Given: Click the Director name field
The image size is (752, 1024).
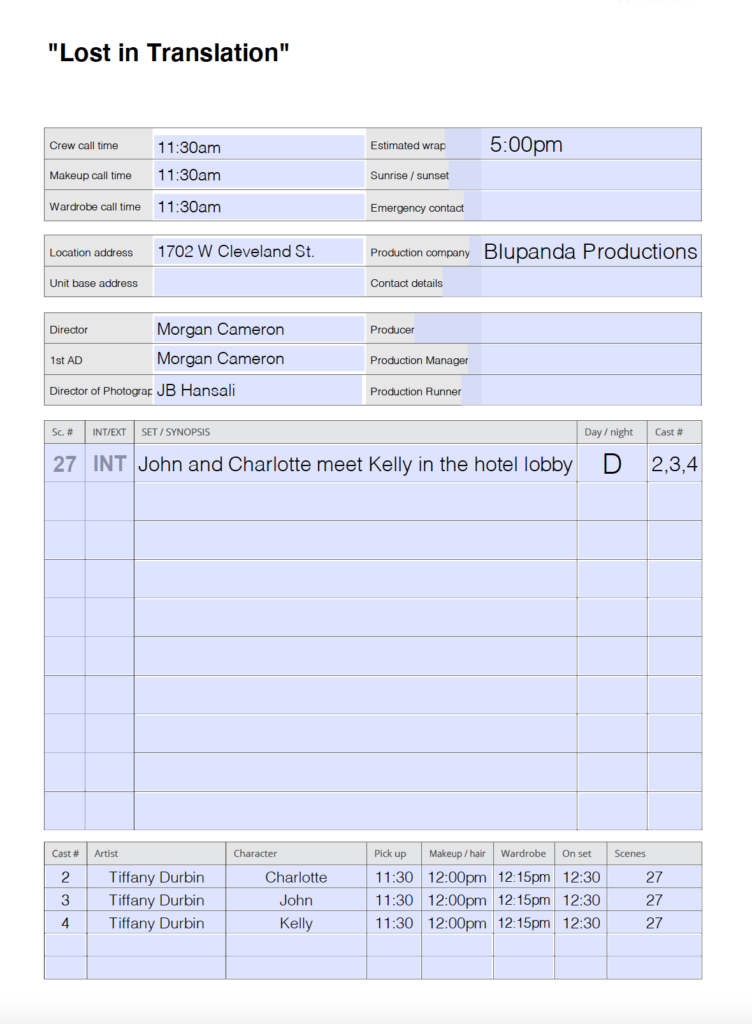Looking at the screenshot, I should click(258, 329).
